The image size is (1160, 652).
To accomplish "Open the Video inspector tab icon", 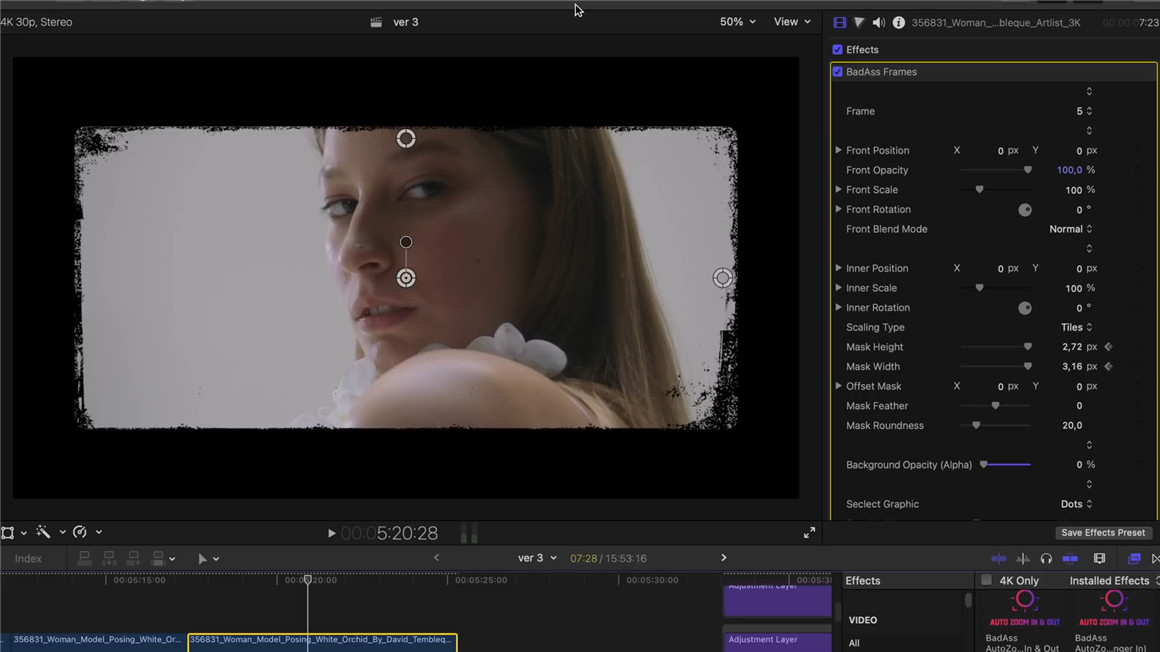I will tap(839, 22).
